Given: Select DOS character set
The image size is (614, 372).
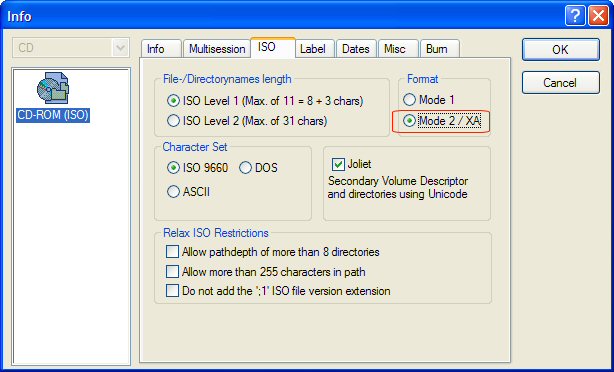Looking at the screenshot, I should click(x=258, y=168).
